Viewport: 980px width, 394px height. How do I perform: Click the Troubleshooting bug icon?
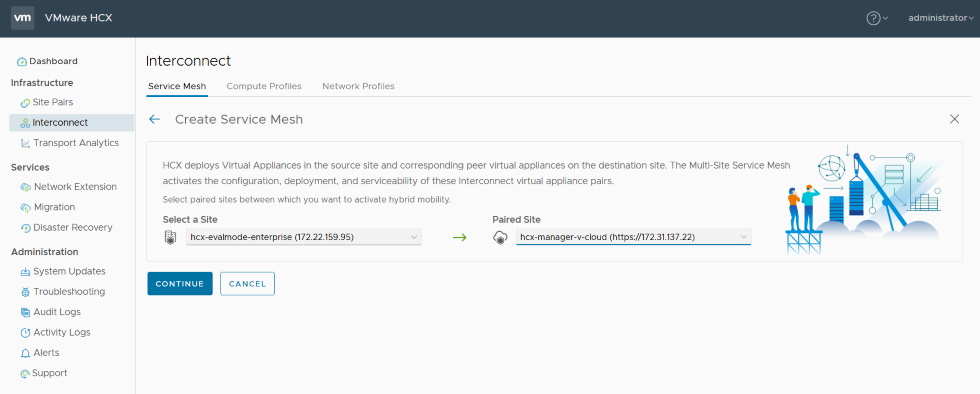pyautogui.click(x=26, y=292)
